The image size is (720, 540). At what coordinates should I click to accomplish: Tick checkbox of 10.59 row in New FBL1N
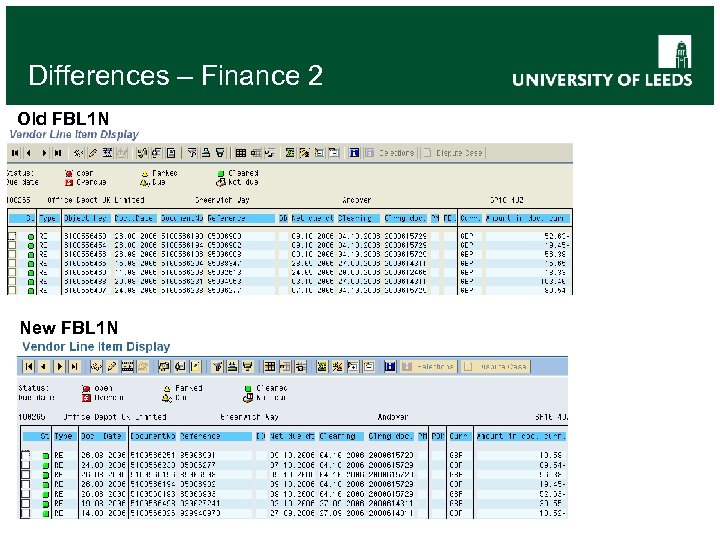[26, 455]
